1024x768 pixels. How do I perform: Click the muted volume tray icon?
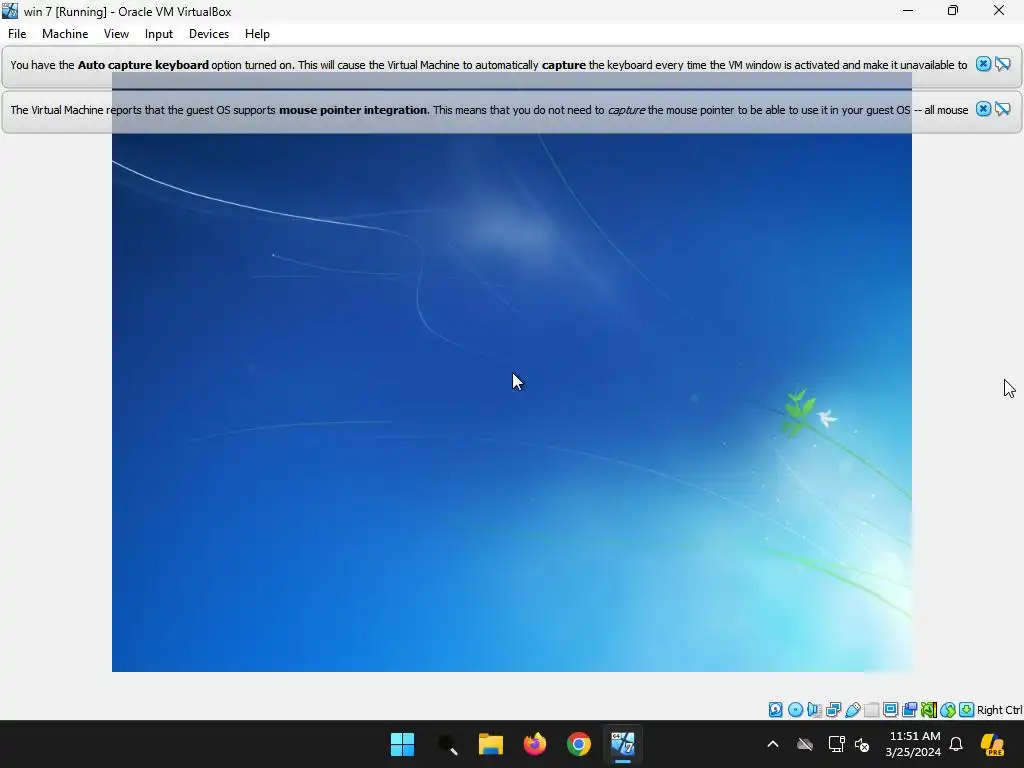(862, 744)
